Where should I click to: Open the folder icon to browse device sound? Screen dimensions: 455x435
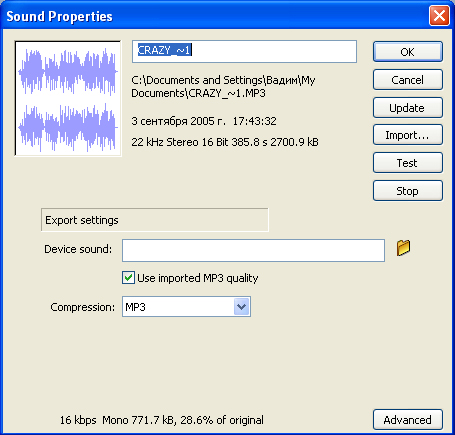point(403,248)
